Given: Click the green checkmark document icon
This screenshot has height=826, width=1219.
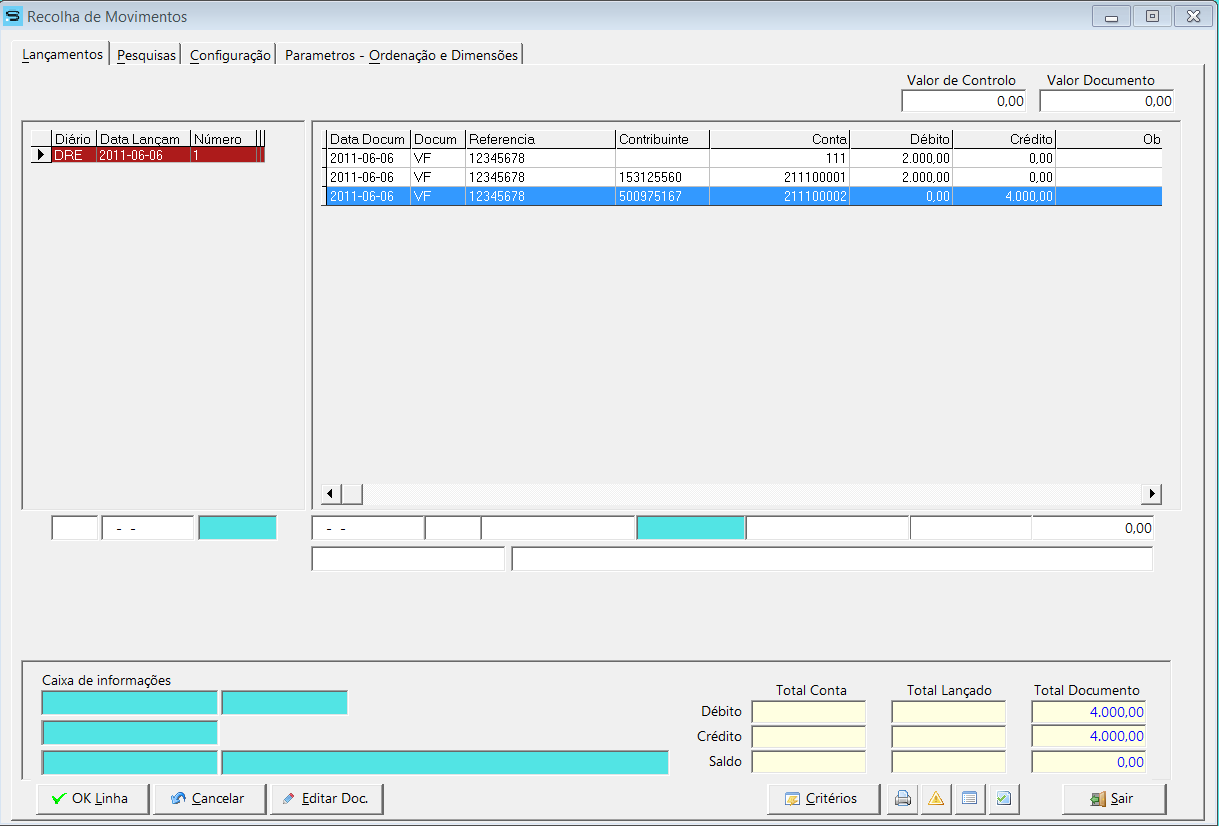Looking at the screenshot, I should [x=1003, y=799].
